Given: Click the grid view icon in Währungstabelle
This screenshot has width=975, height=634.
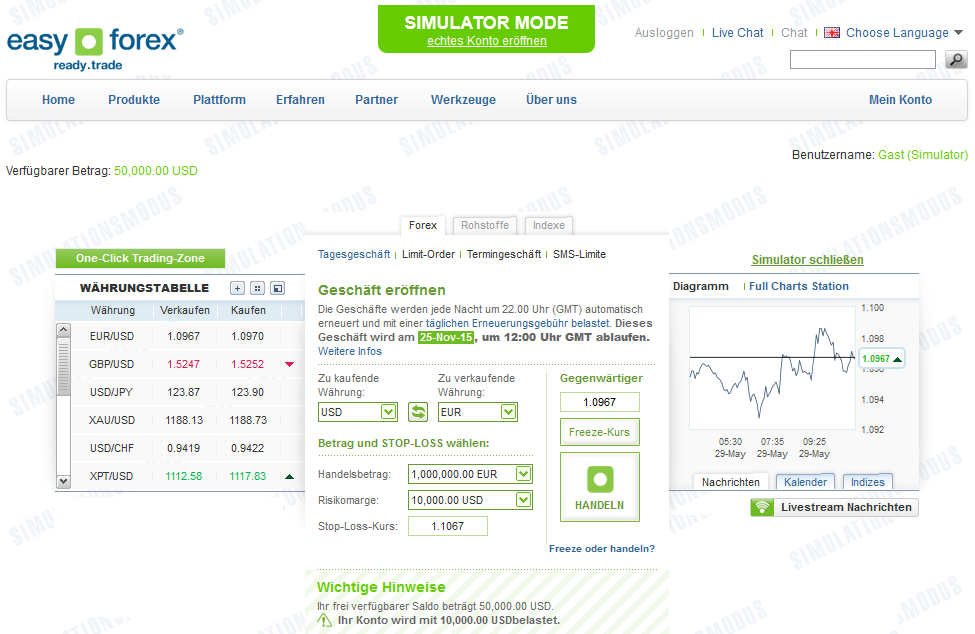Looking at the screenshot, I should point(257,288).
